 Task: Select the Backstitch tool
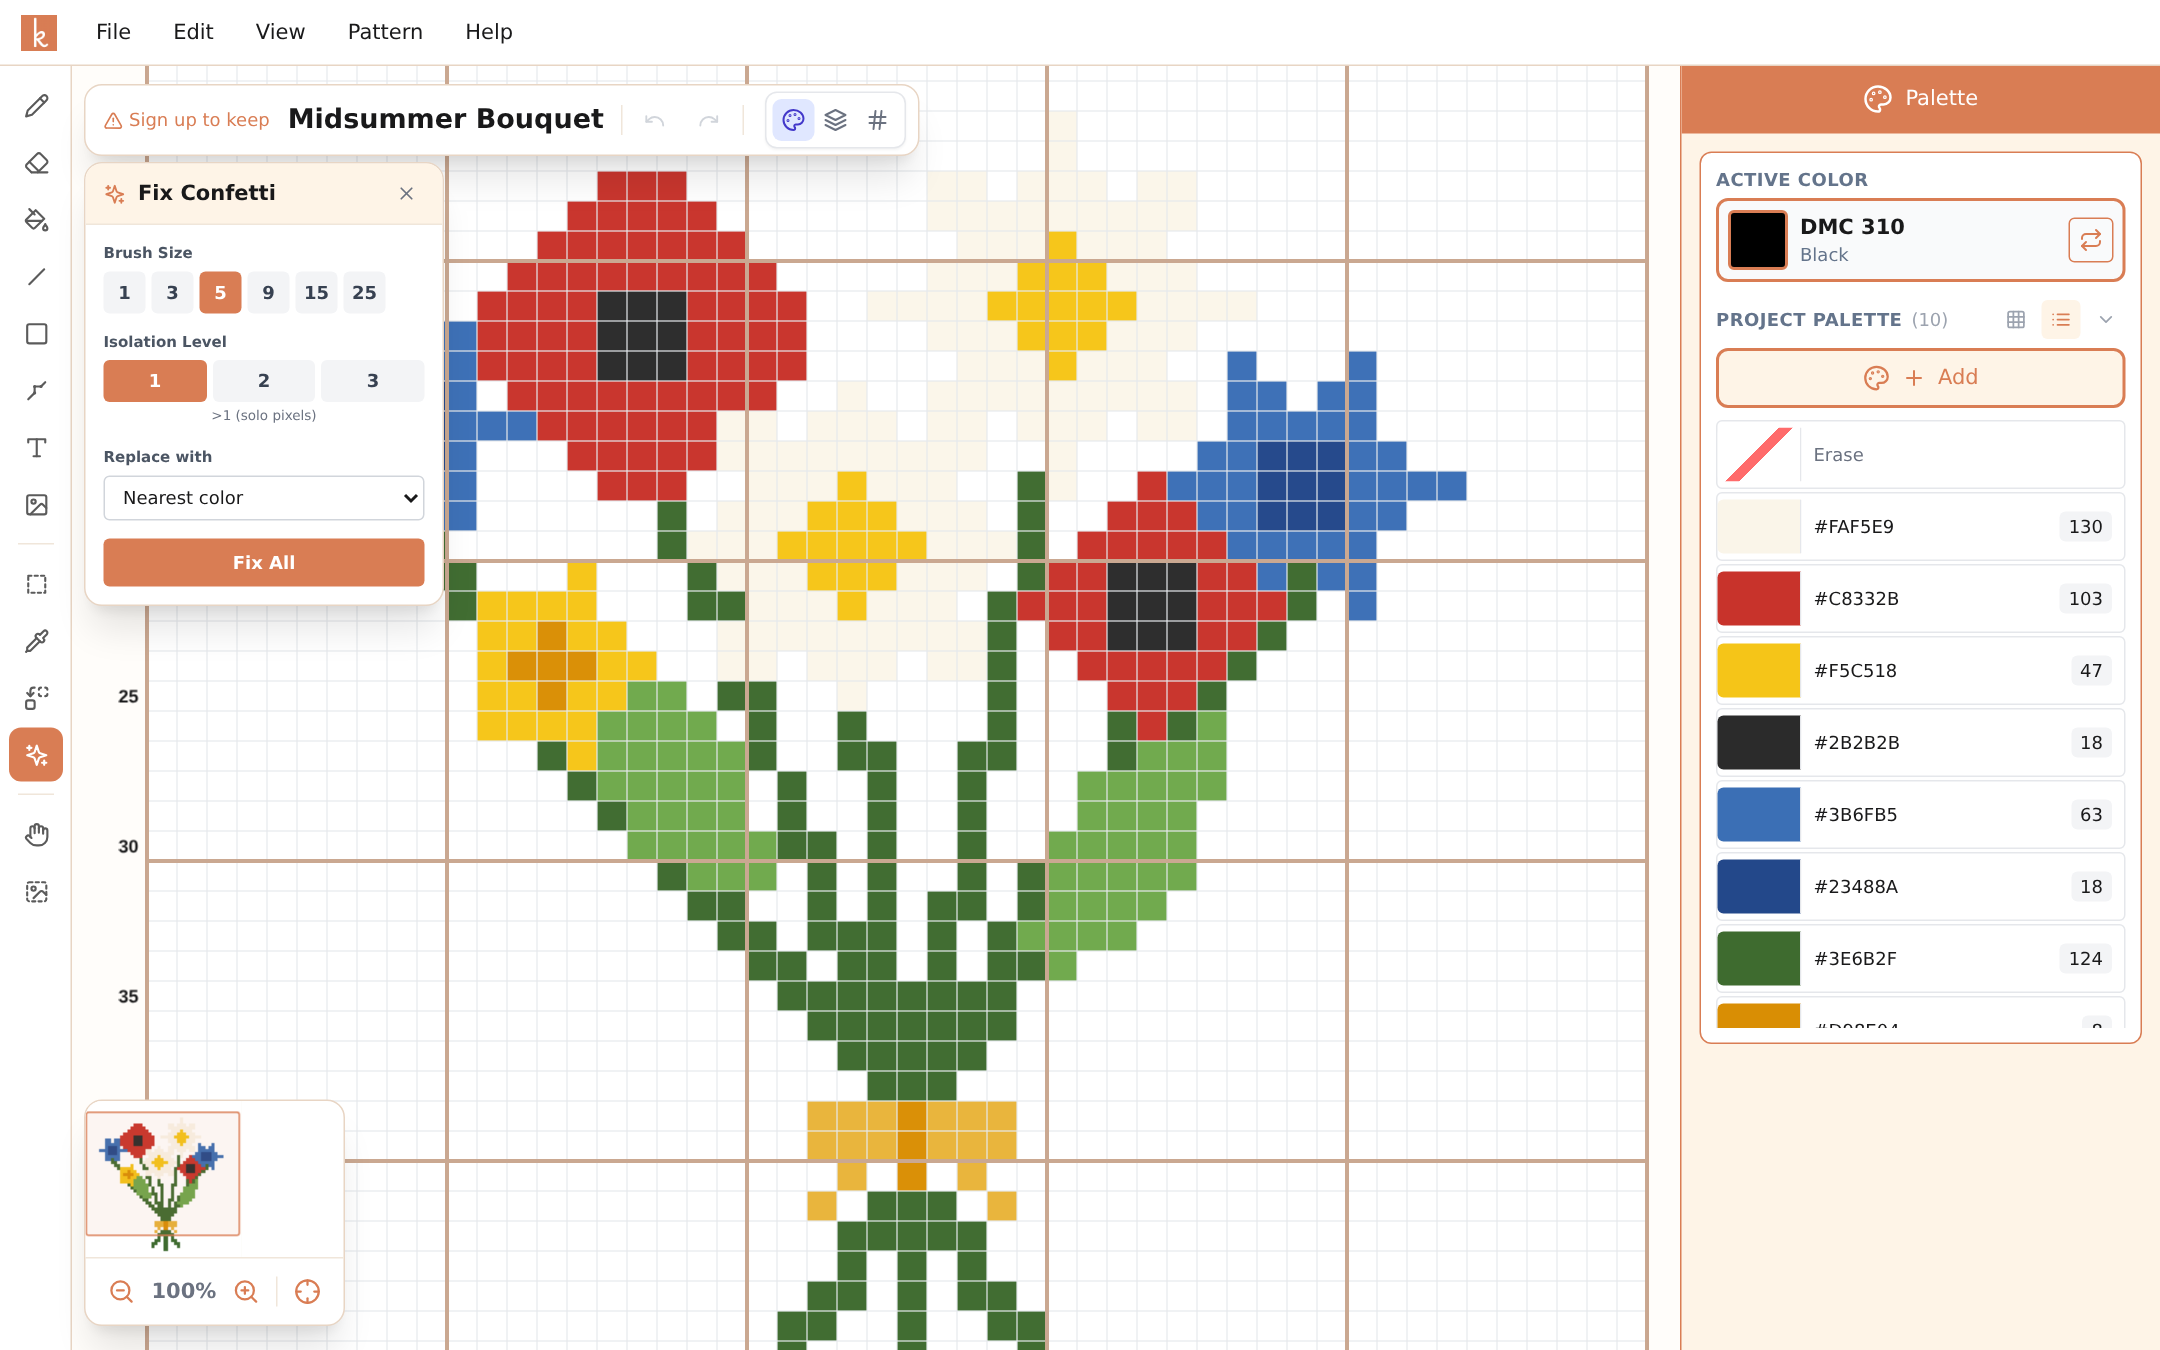click(37, 391)
